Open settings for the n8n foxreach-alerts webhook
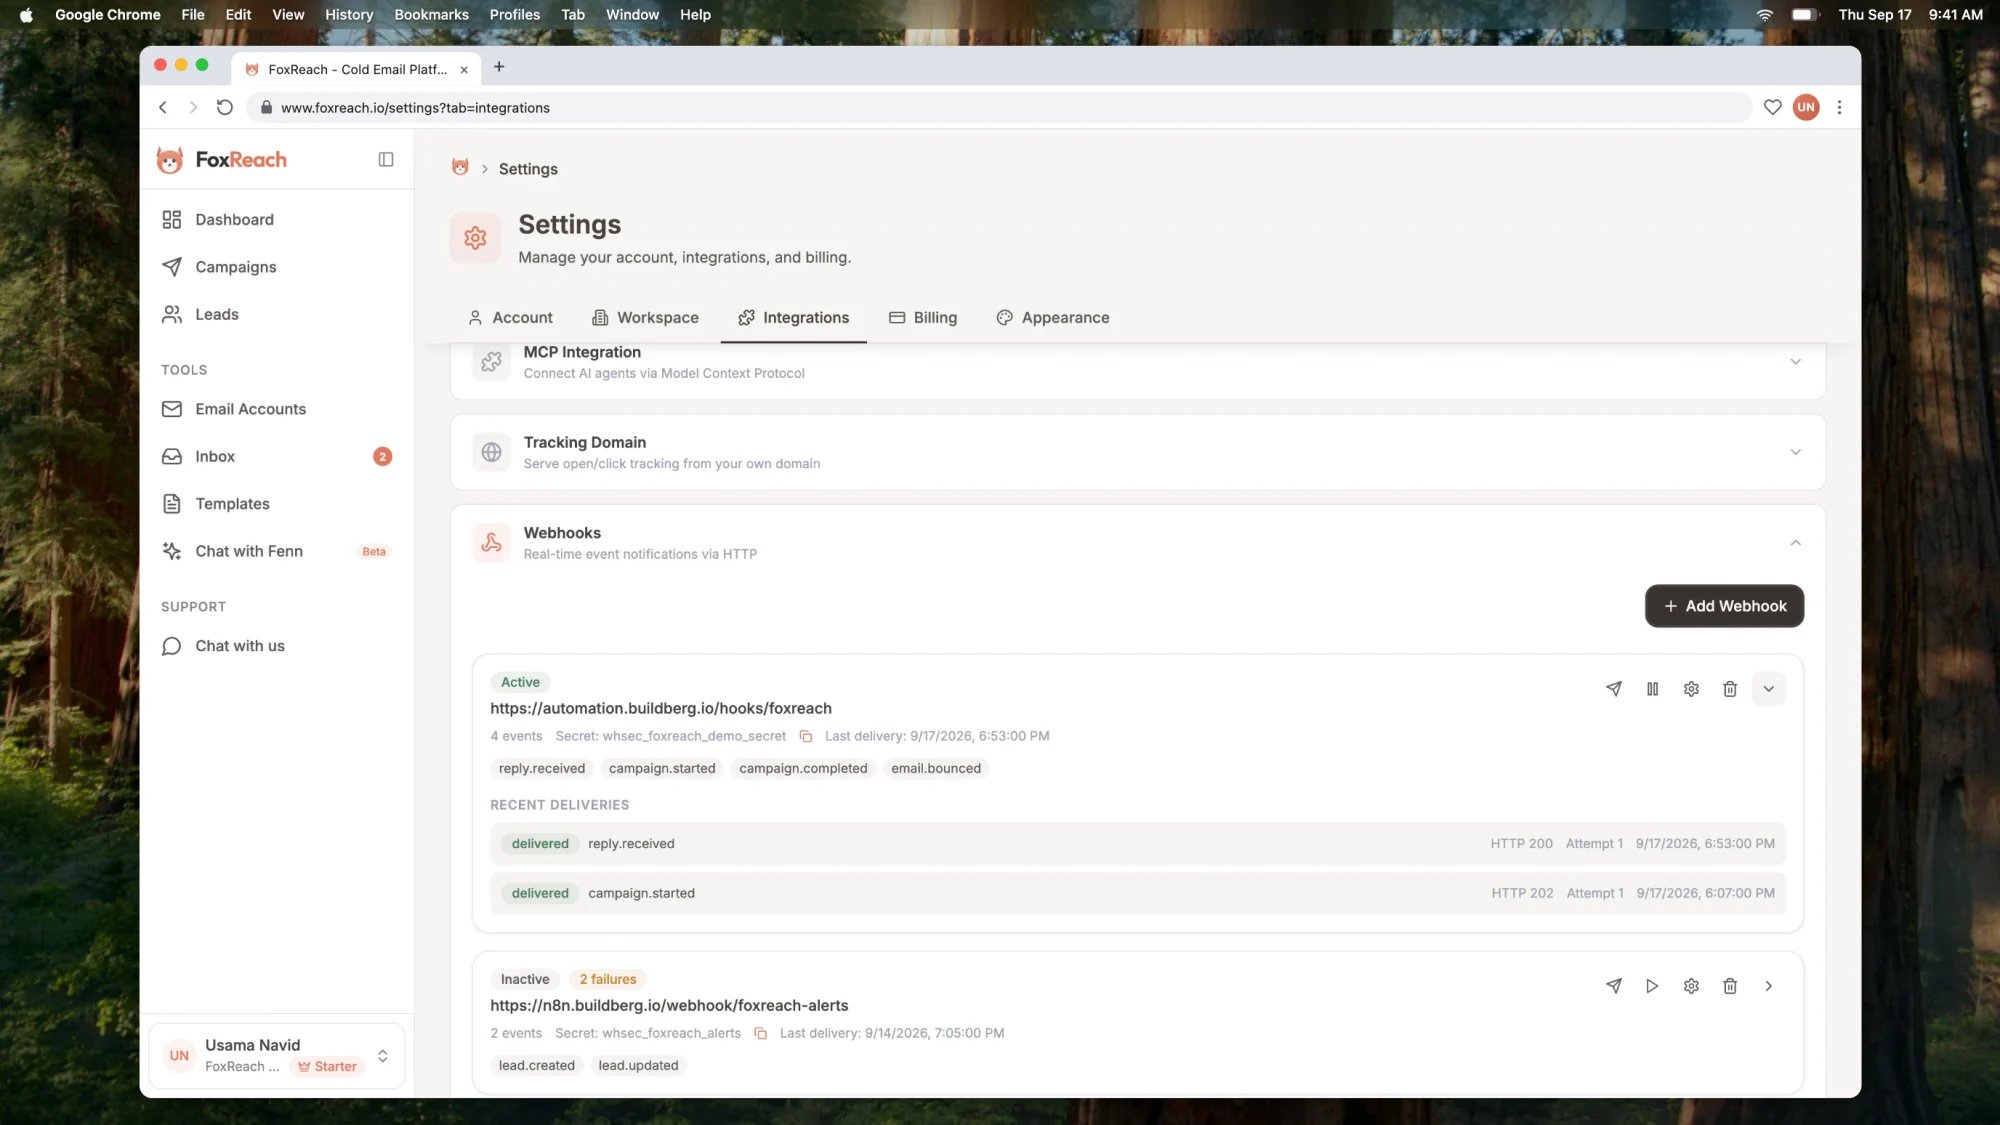This screenshot has height=1125, width=2000. [1691, 986]
